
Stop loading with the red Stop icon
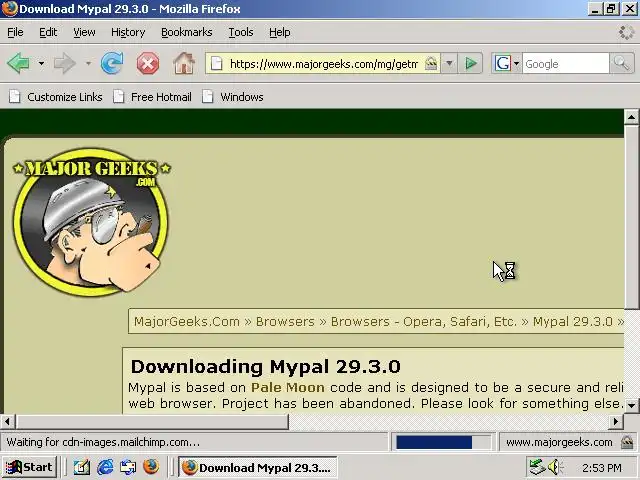point(148,64)
